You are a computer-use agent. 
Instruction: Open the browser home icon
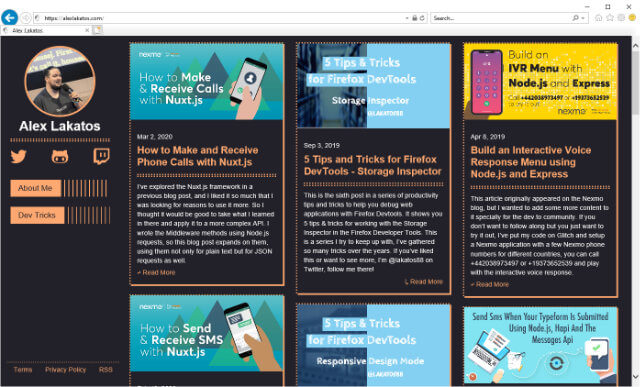pos(598,18)
